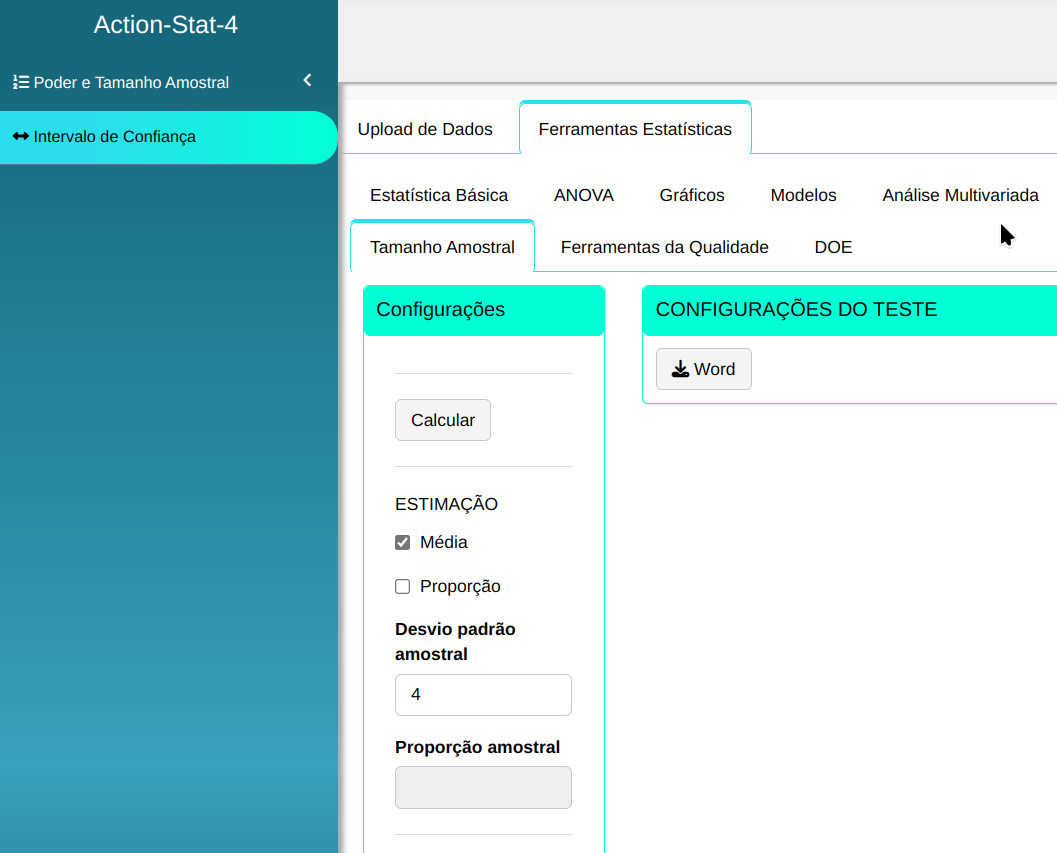Click the double-arrow icon beside Intervalo de Confiança
Image resolution: width=1057 pixels, height=853 pixels.
point(20,136)
